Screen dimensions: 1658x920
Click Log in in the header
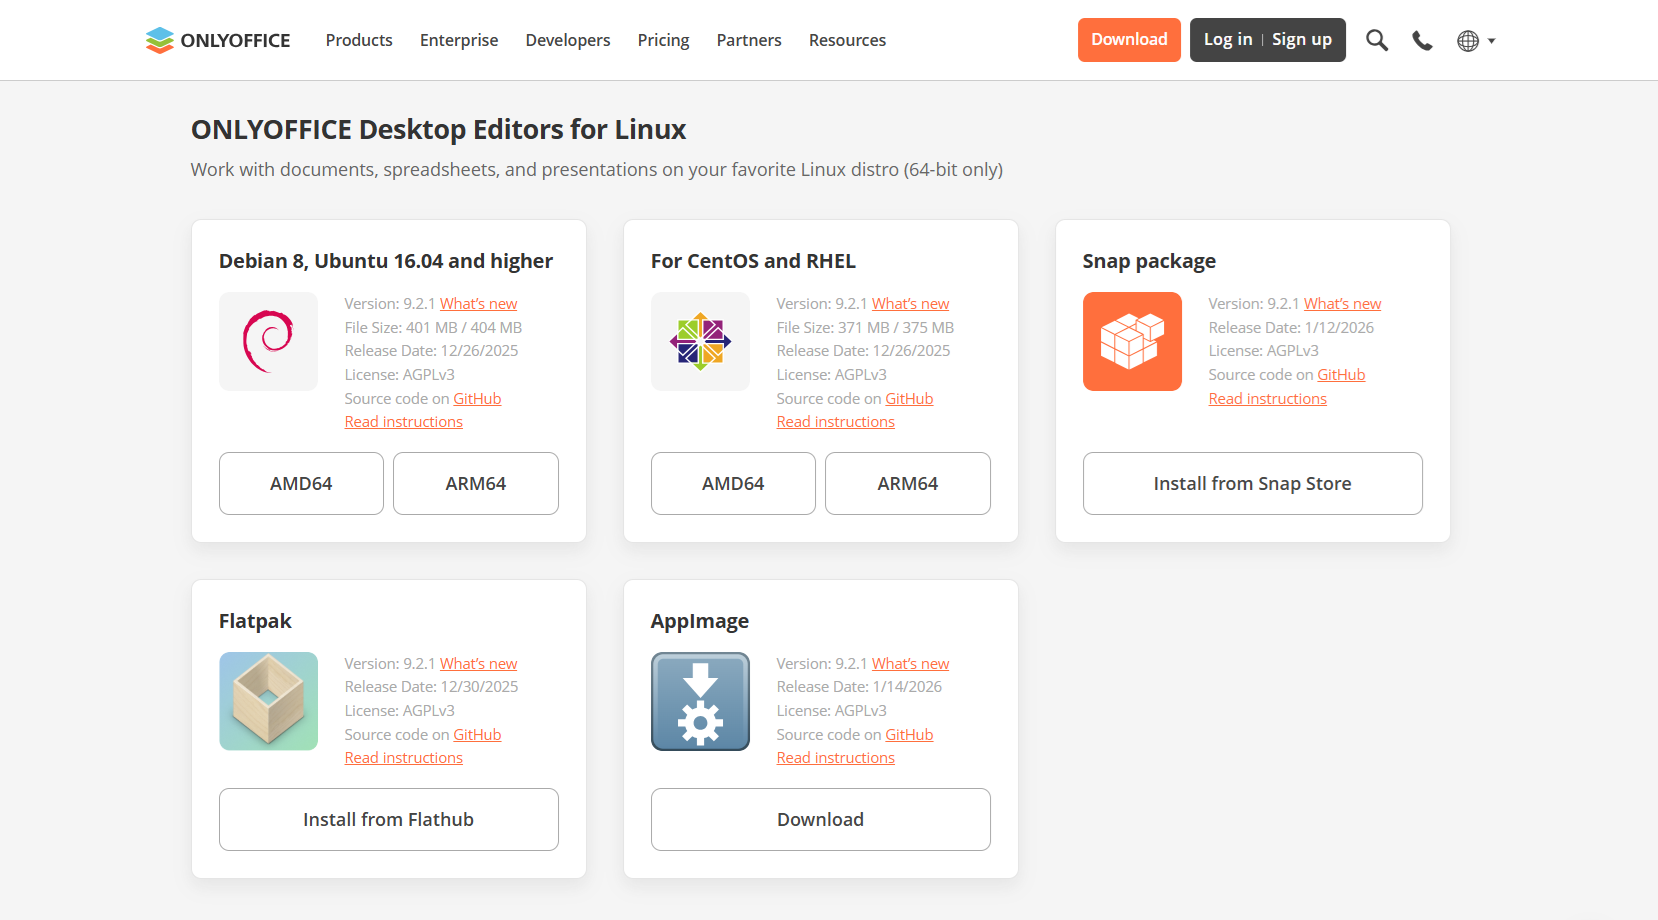point(1228,39)
